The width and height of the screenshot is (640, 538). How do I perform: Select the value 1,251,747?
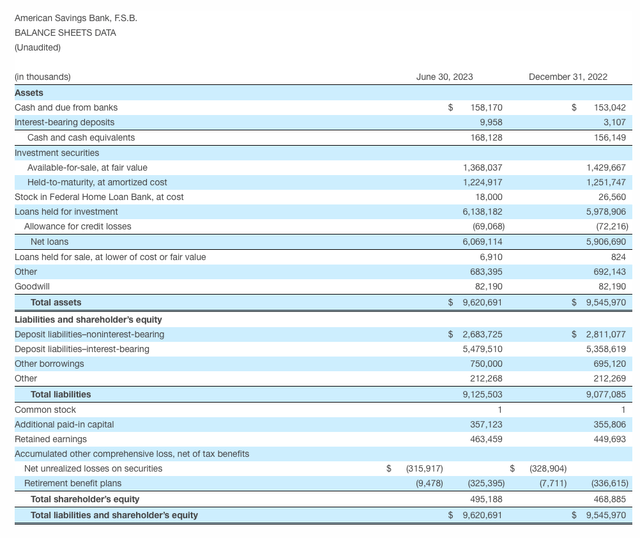click(606, 182)
